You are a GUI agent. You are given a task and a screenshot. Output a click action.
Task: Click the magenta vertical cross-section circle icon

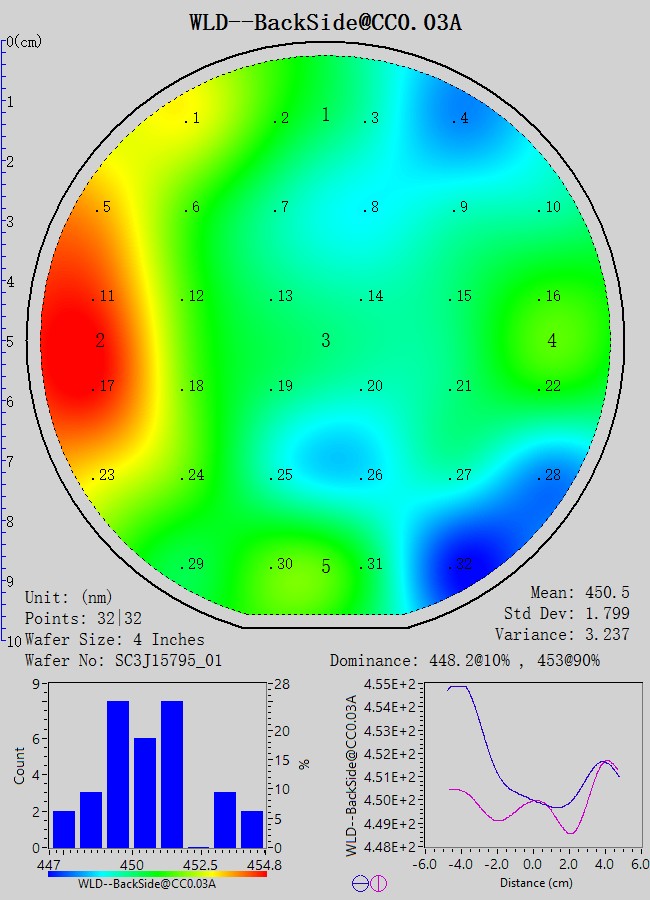pyautogui.click(x=378, y=883)
